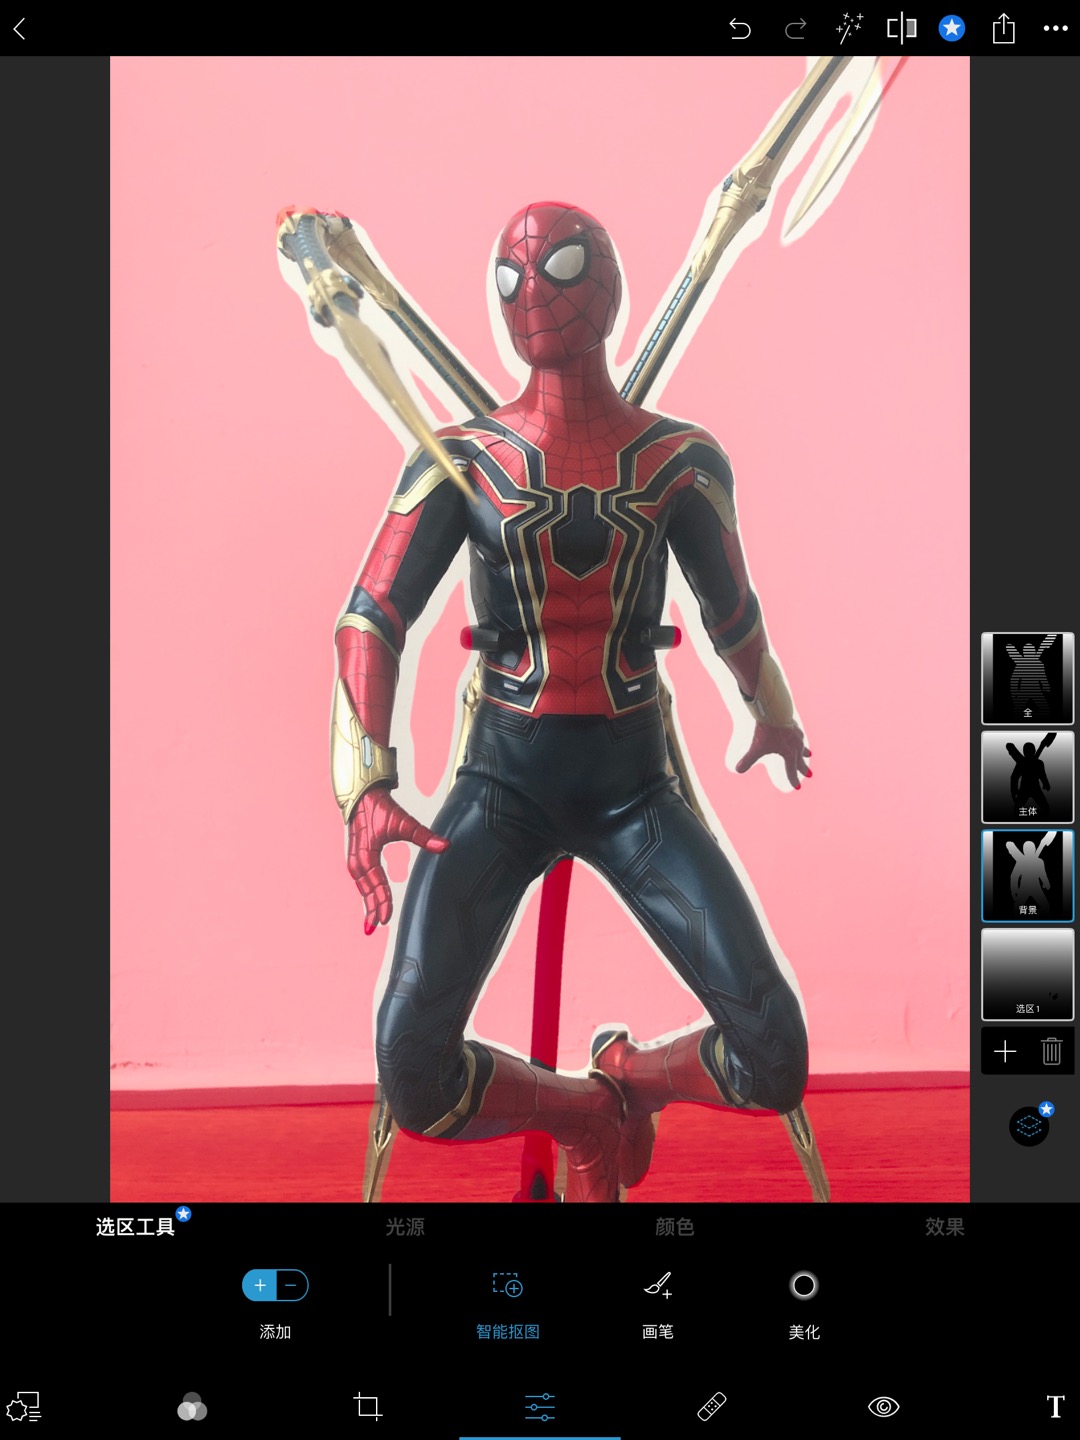Apply auto-enhance with the magic wand
Image resolution: width=1080 pixels, height=1440 pixels.
click(x=849, y=29)
